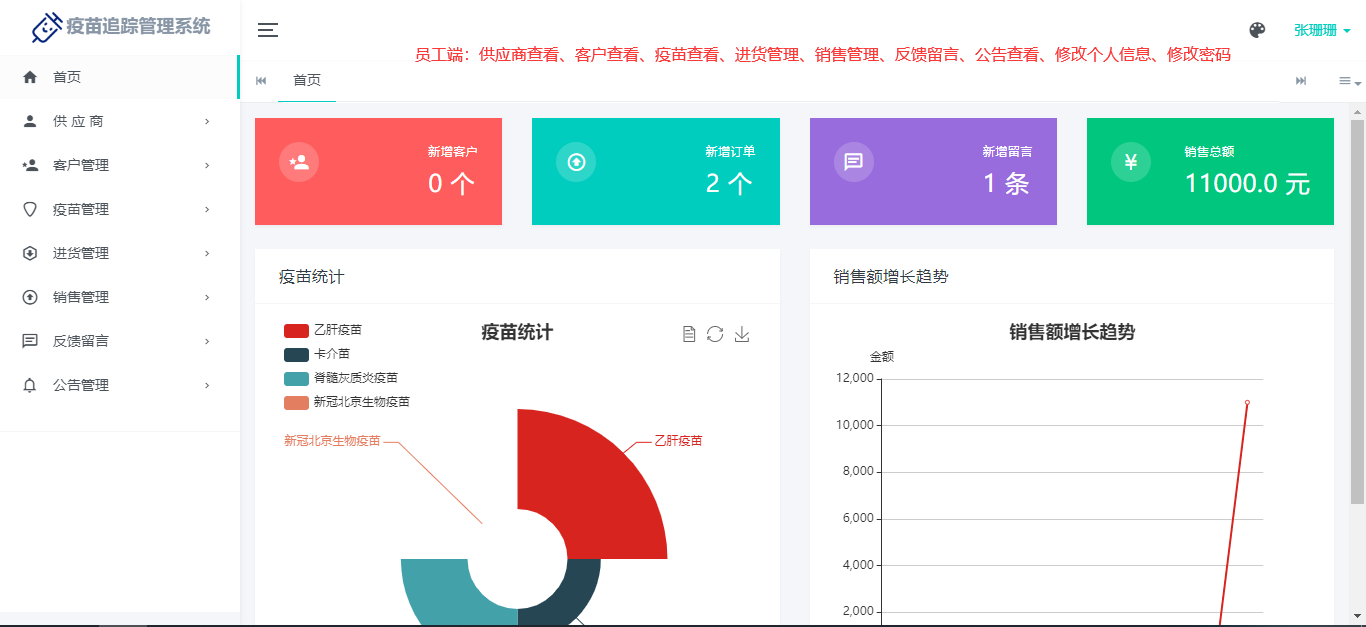Expand the 销售管理 menu chevron
Screen dimensions: 1366x627
(x=207, y=297)
